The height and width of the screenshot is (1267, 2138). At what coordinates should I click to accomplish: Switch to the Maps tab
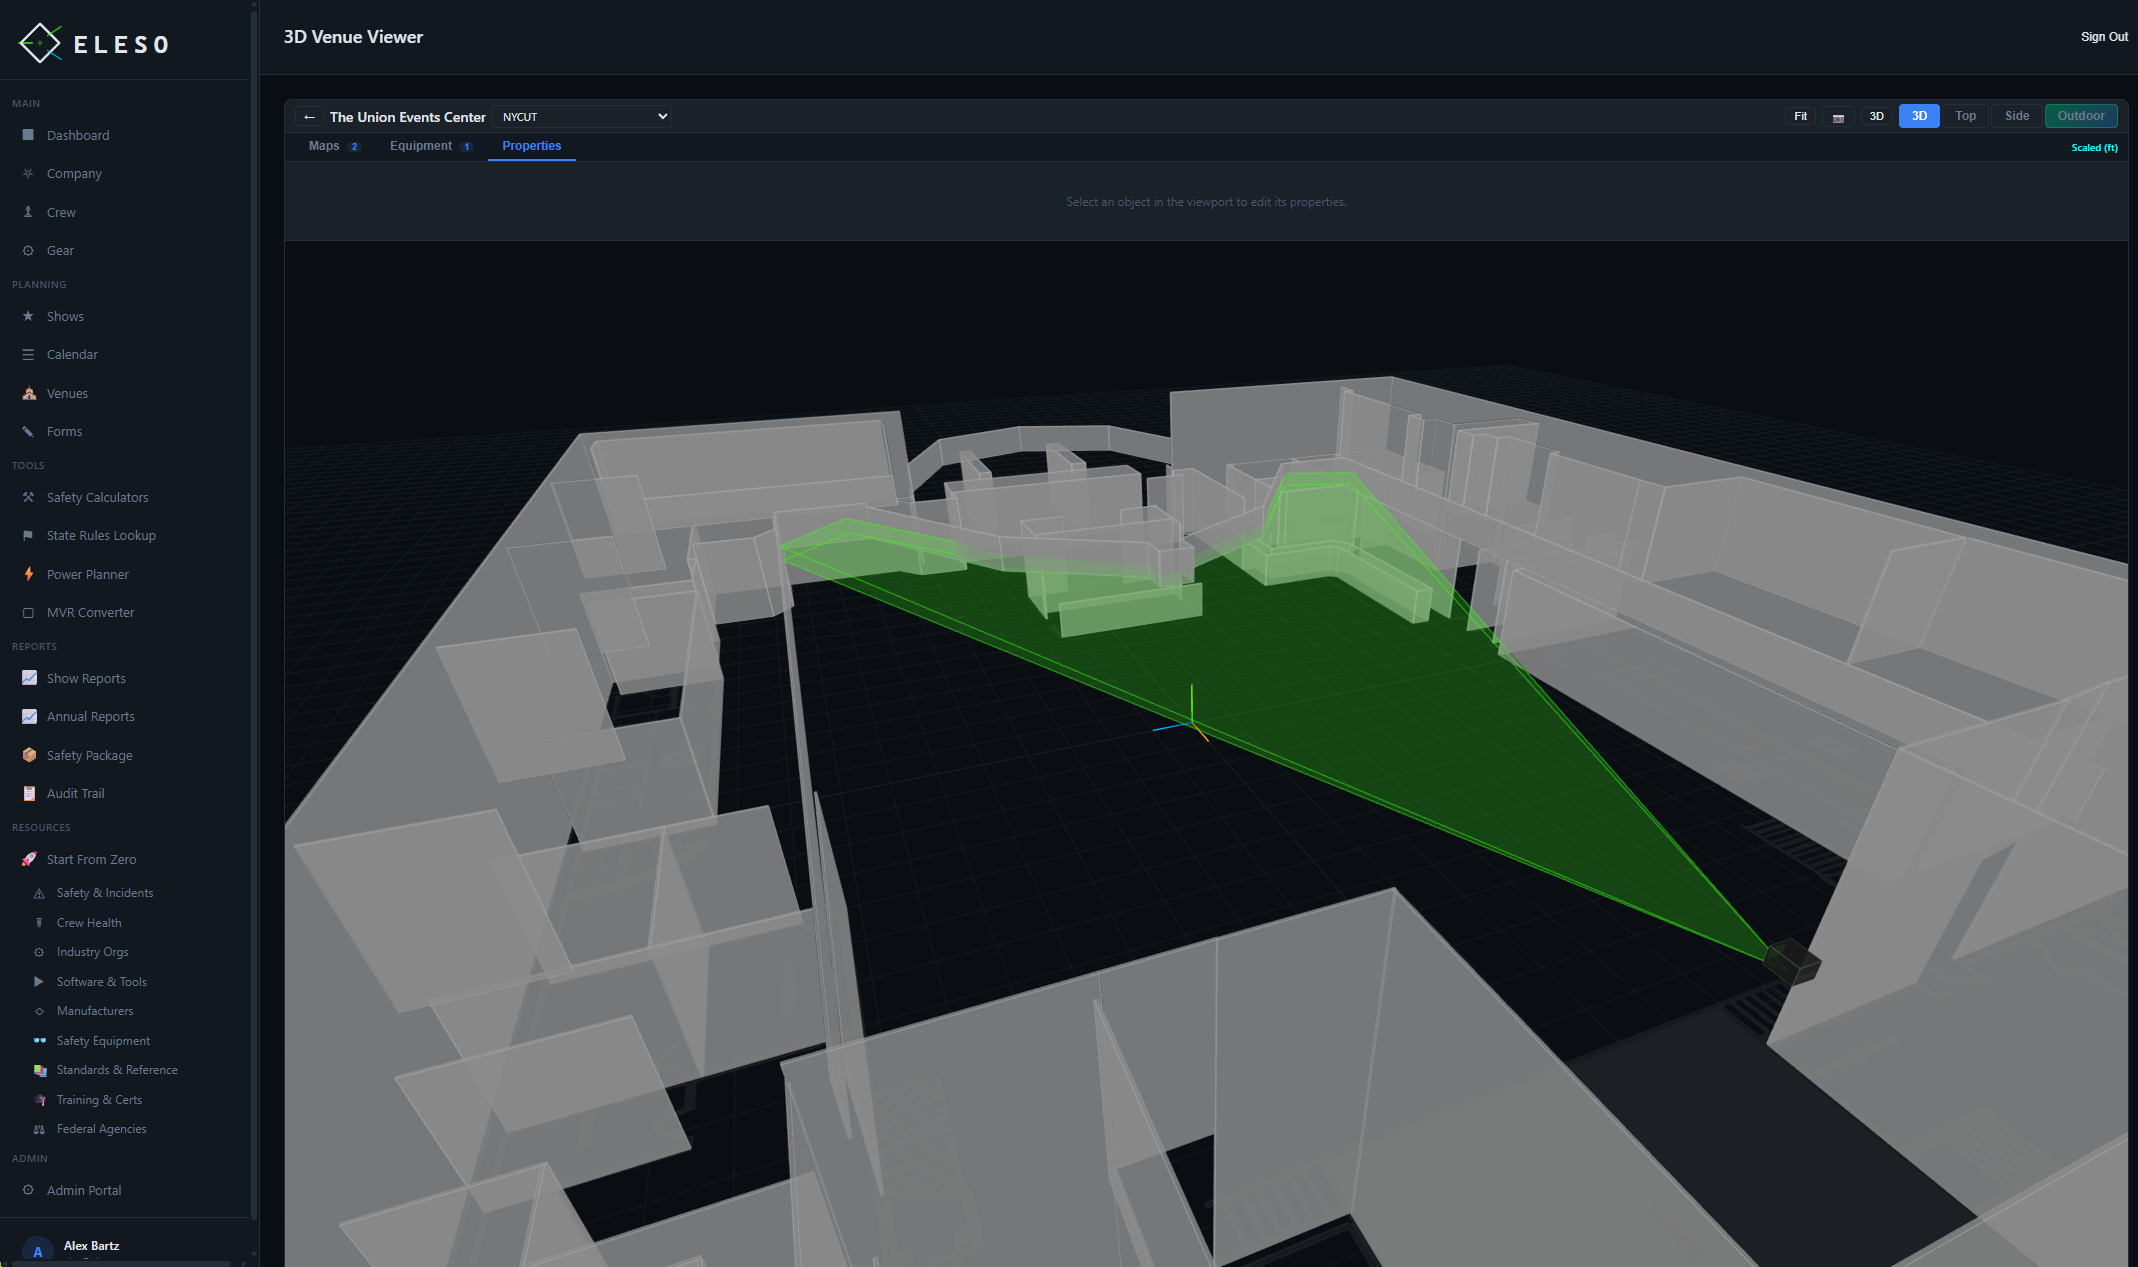(x=323, y=146)
